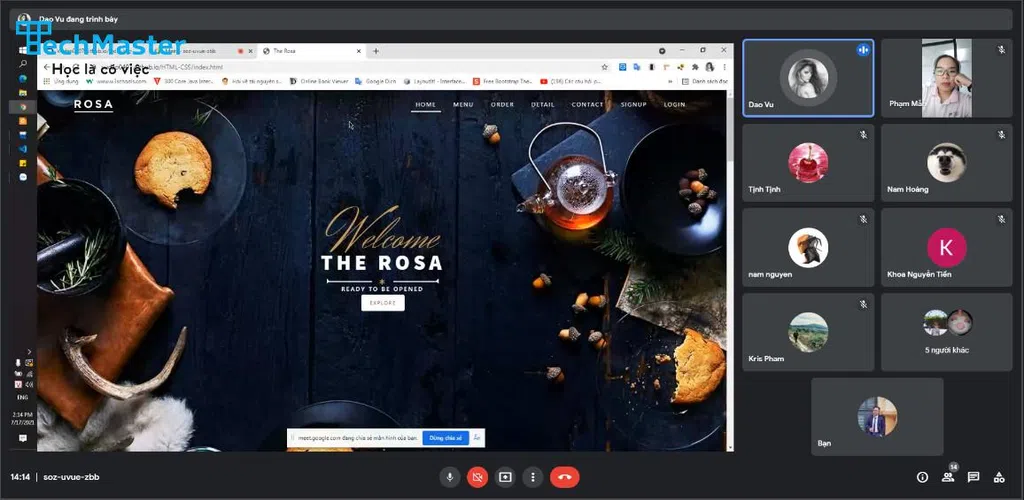
Task: Open Google Dịch bookmark
Action: coord(376,82)
